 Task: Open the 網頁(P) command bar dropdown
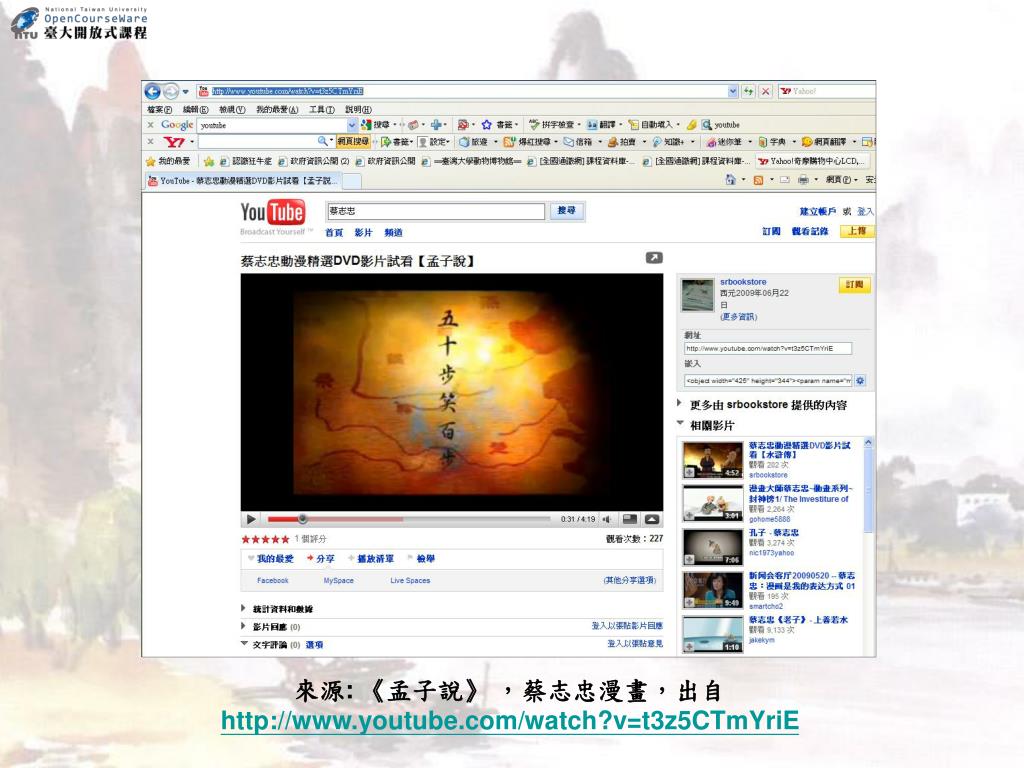click(841, 180)
